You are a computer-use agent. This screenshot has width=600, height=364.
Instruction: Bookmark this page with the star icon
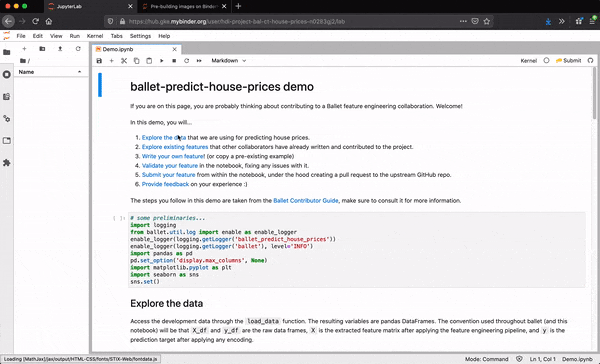pos(486,21)
